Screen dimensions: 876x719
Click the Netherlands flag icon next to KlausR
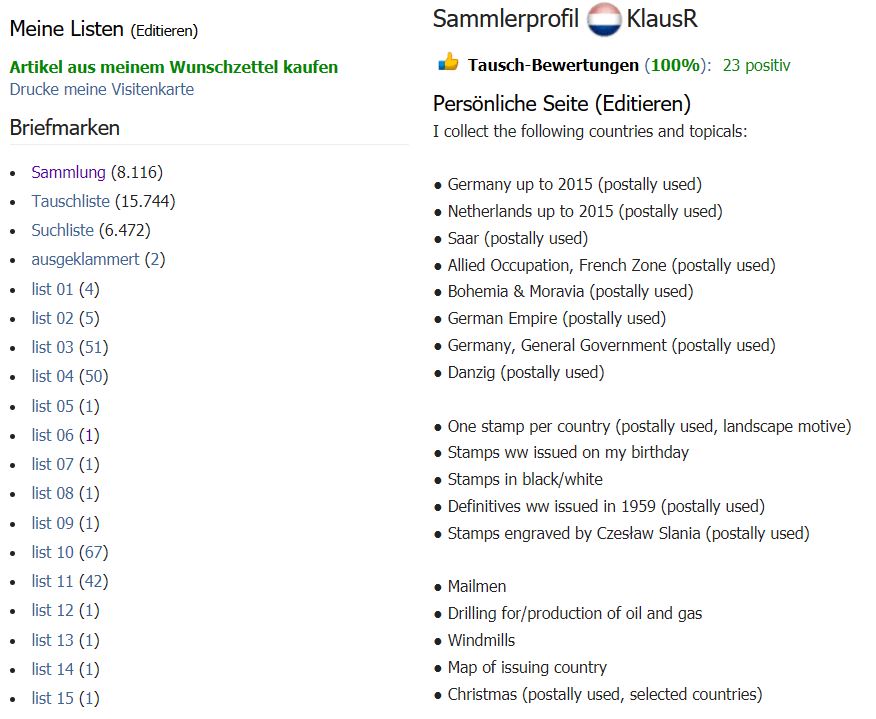tap(603, 19)
